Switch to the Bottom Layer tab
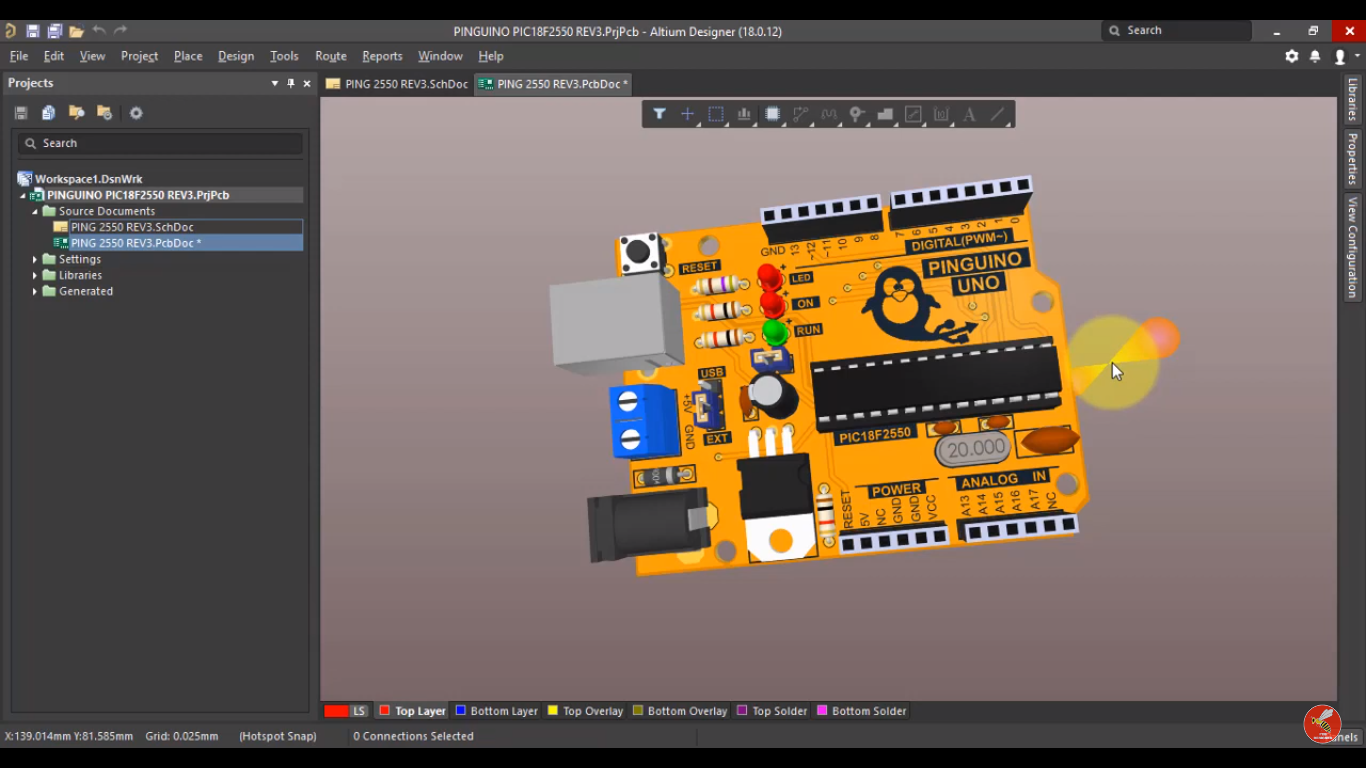Screen dimensions: 1366x768 click(x=496, y=711)
